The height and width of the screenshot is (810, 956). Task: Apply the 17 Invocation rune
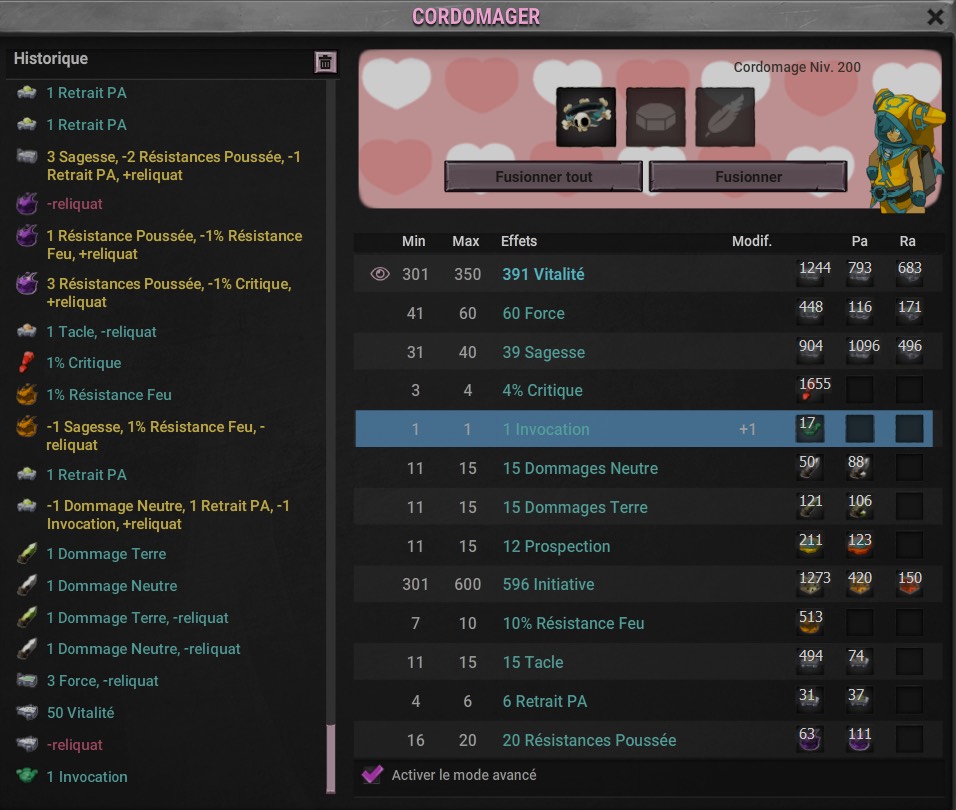click(811, 429)
